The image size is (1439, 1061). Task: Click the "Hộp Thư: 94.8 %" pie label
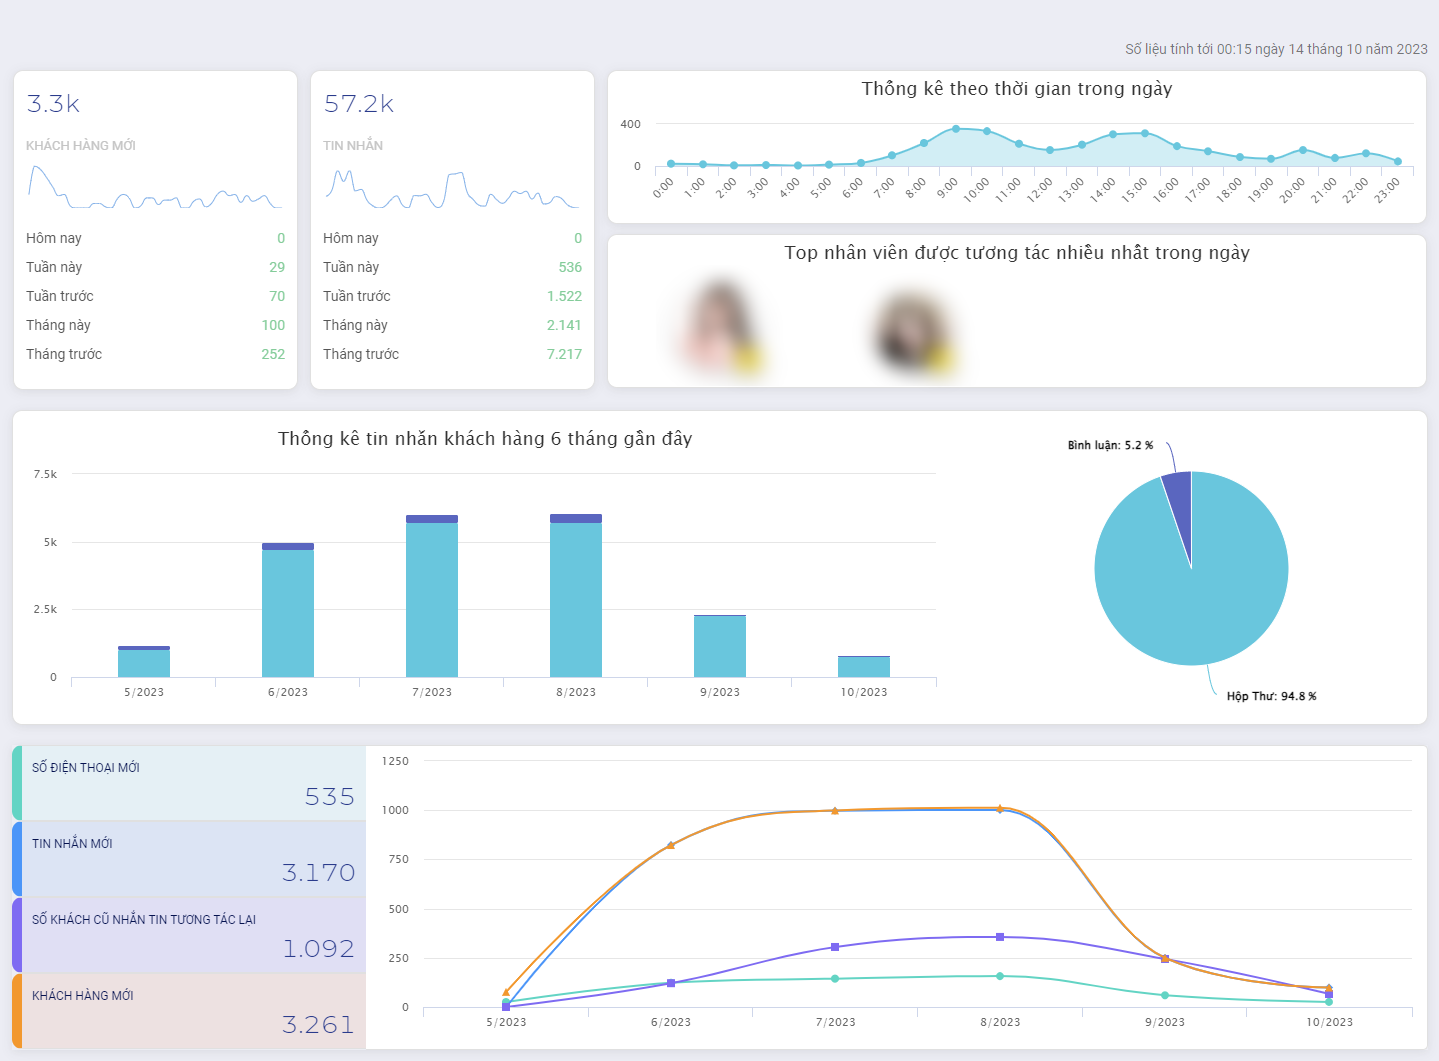pos(1272,696)
